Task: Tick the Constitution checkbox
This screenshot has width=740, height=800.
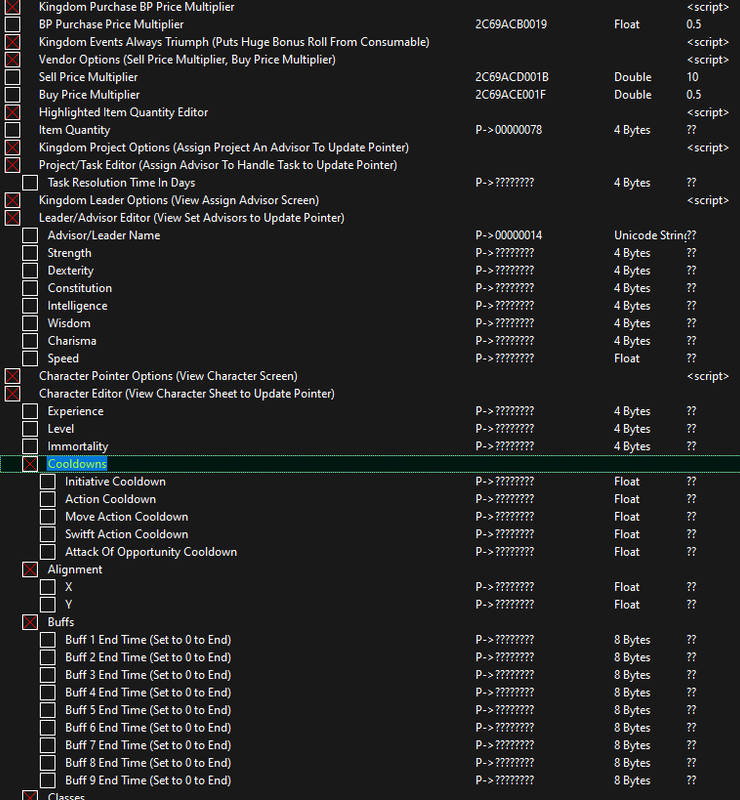Action: tap(30, 288)
